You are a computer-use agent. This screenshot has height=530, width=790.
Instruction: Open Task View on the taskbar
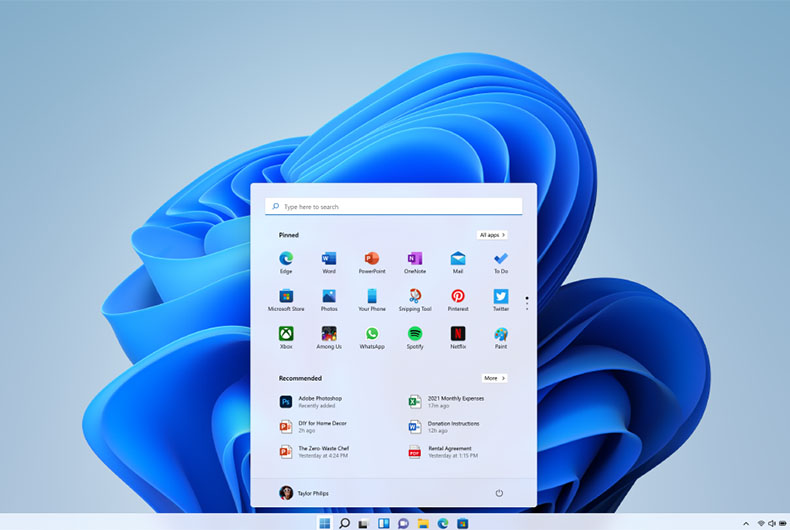point(364,523)
